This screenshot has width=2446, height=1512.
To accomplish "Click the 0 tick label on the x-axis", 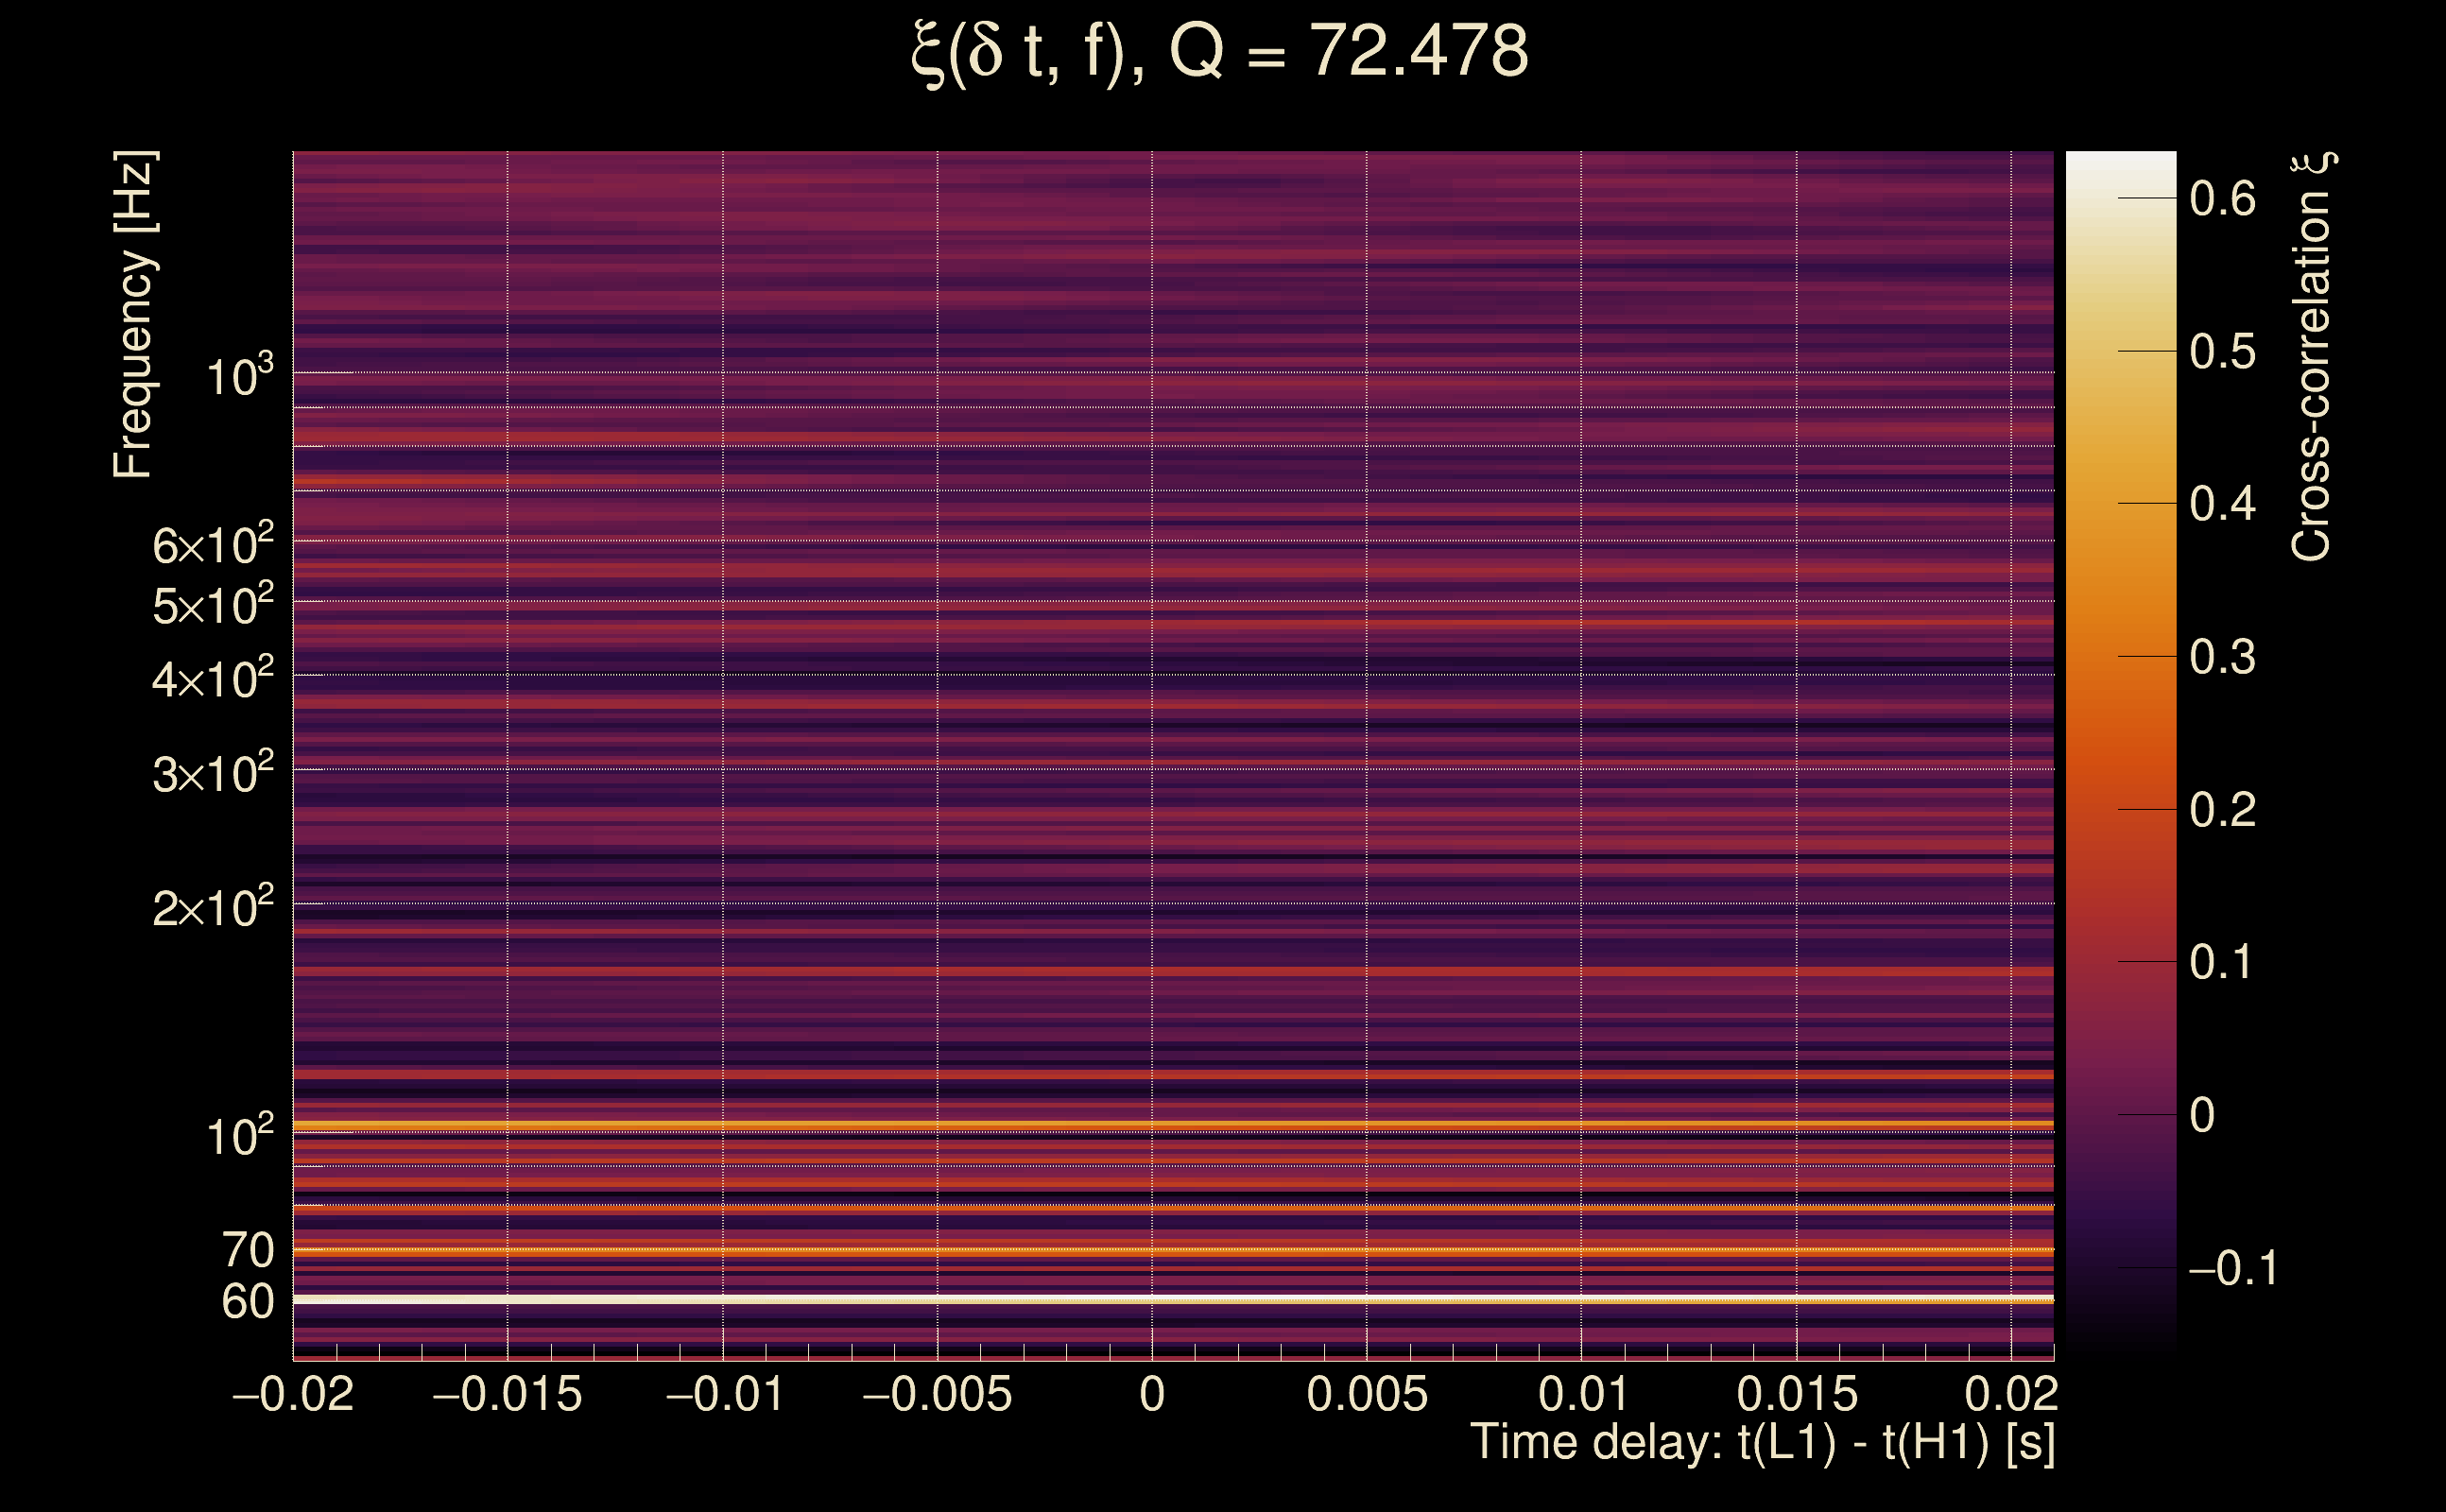I will coord(1152,1394).
